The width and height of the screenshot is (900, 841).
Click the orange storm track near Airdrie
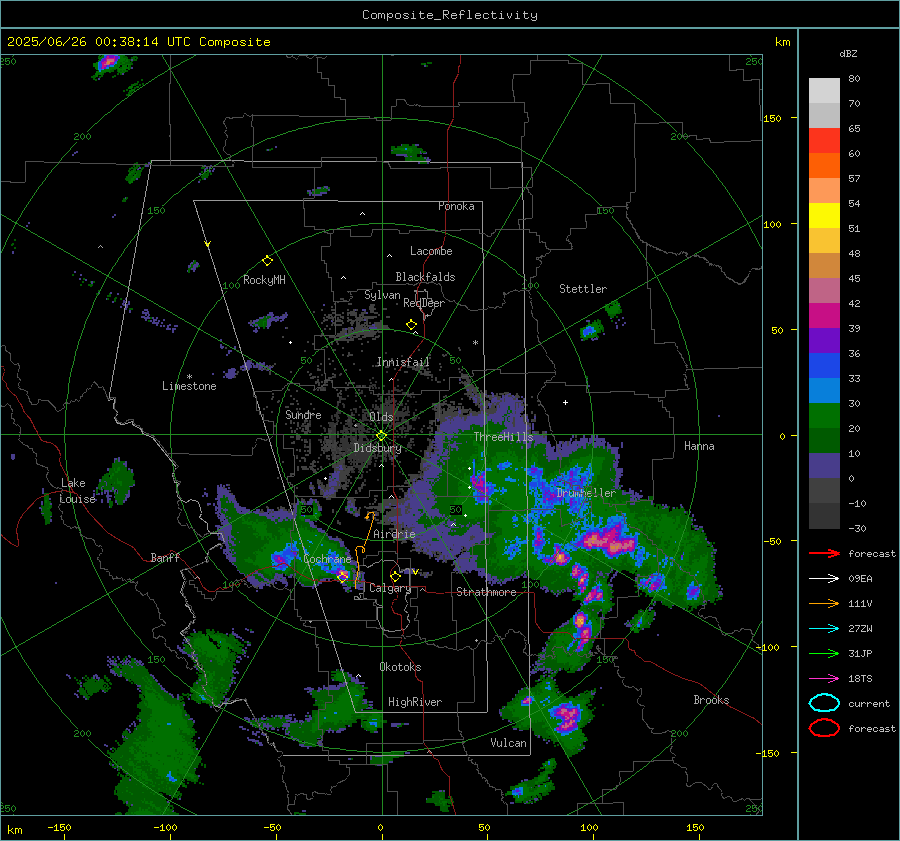pyautogui.click(x=363, y=549)
